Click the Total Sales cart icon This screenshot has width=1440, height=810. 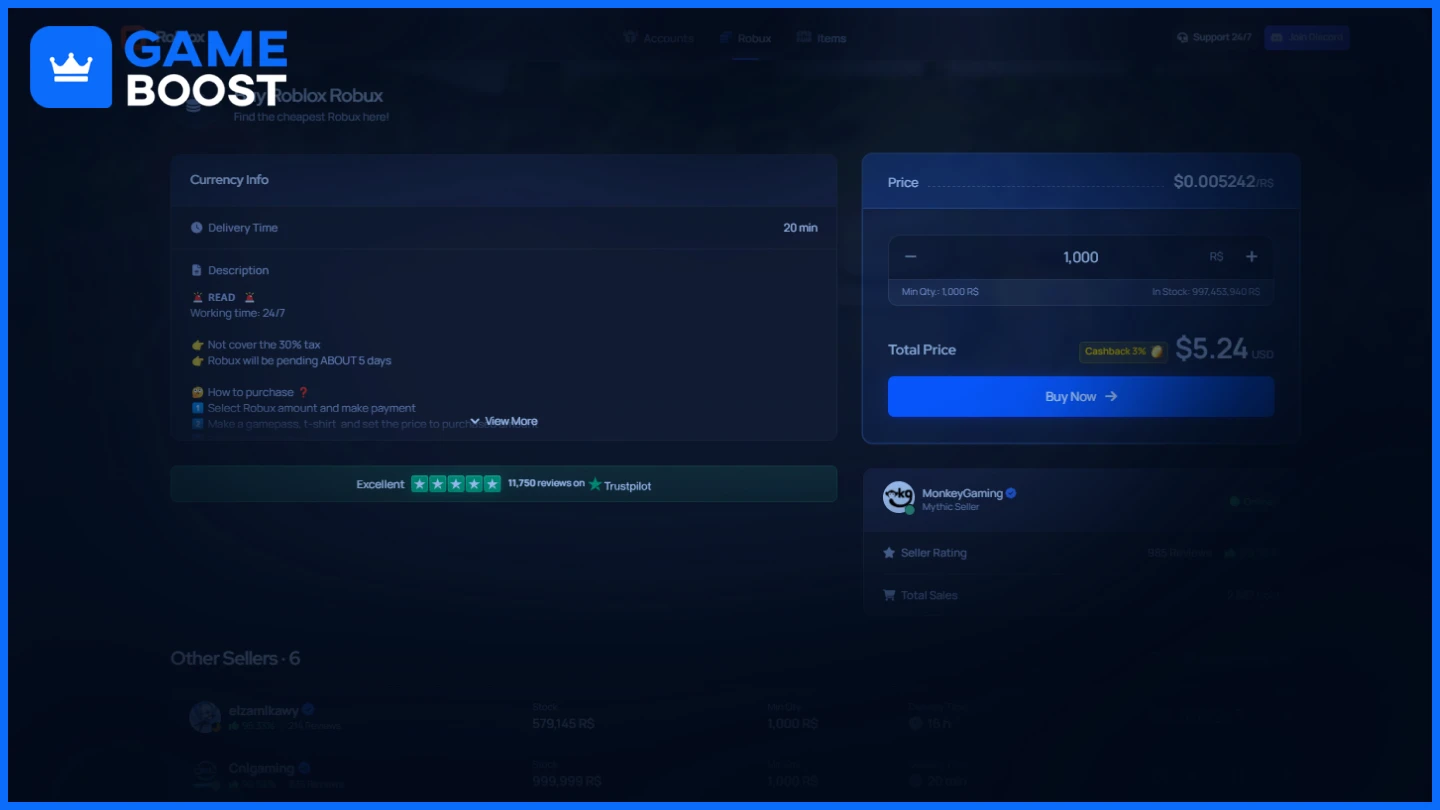(889, 595)
